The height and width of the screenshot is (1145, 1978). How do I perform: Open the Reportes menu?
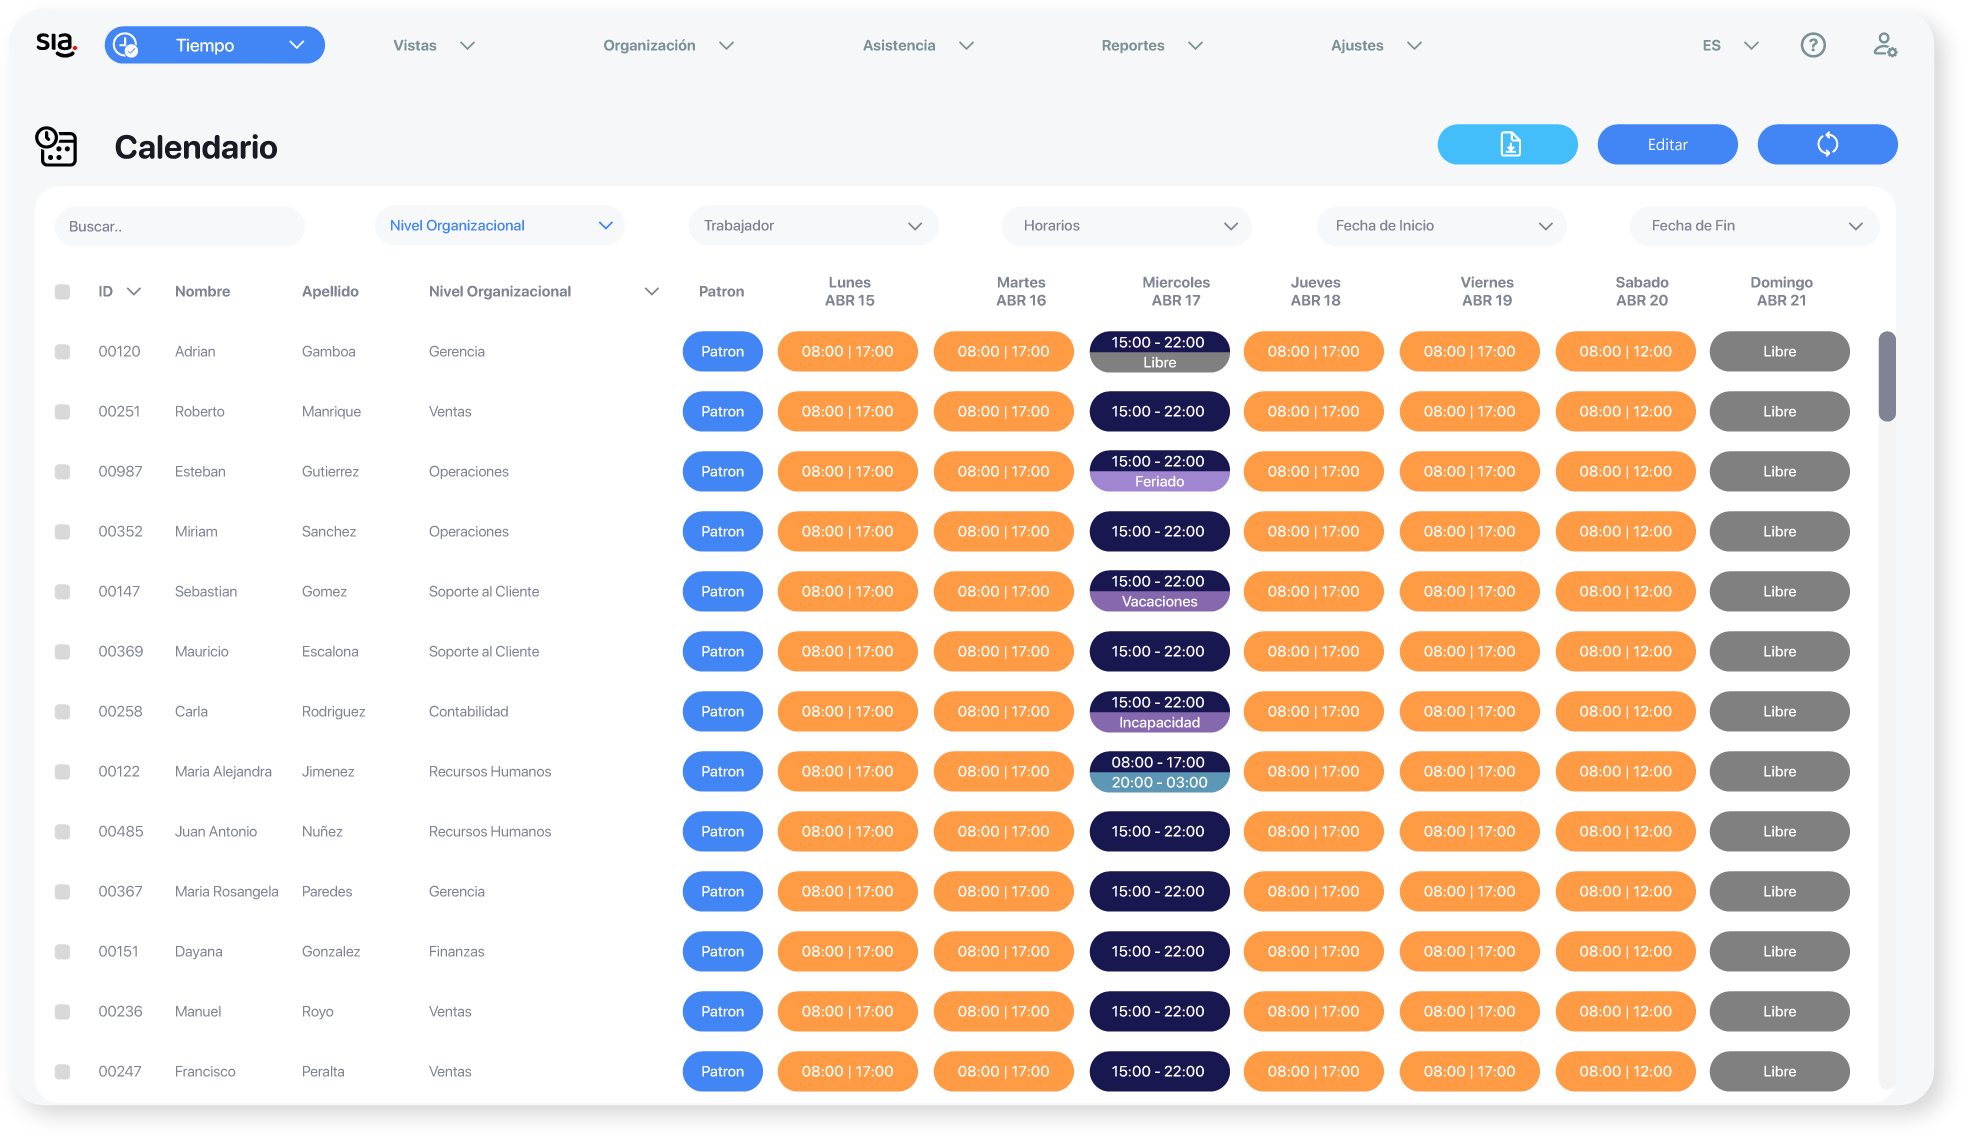coord(1152,46)
